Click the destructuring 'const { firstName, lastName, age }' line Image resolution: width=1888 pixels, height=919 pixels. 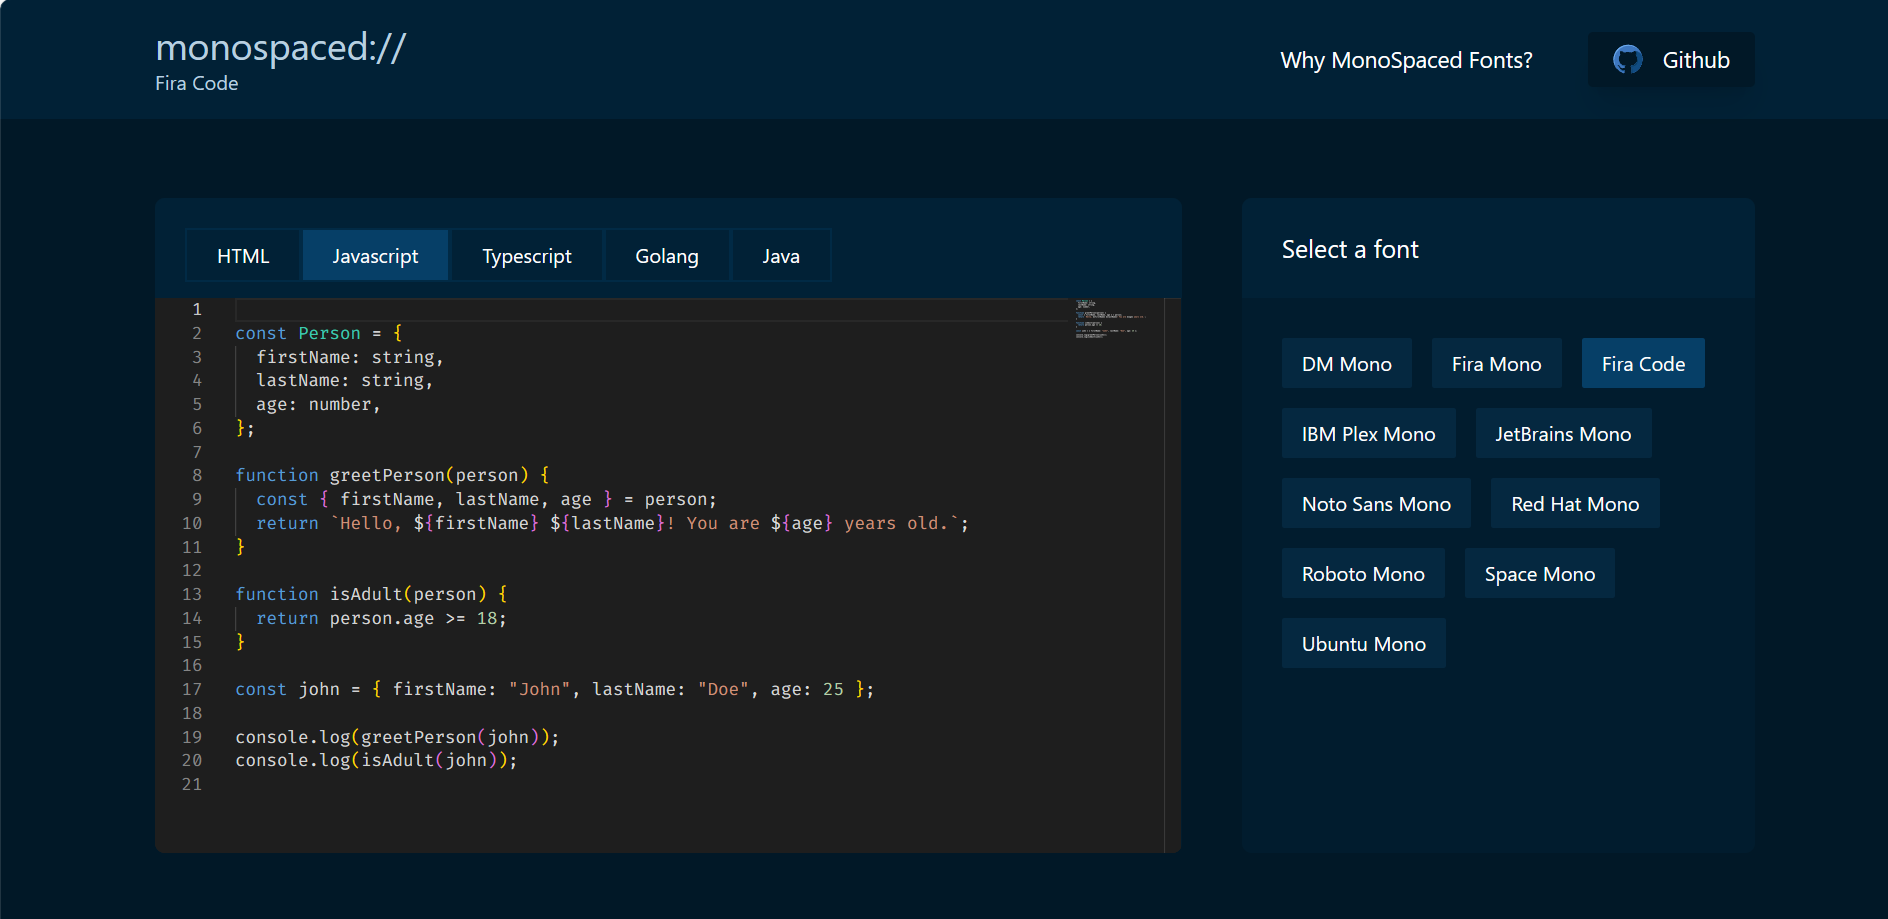point(486,499)
